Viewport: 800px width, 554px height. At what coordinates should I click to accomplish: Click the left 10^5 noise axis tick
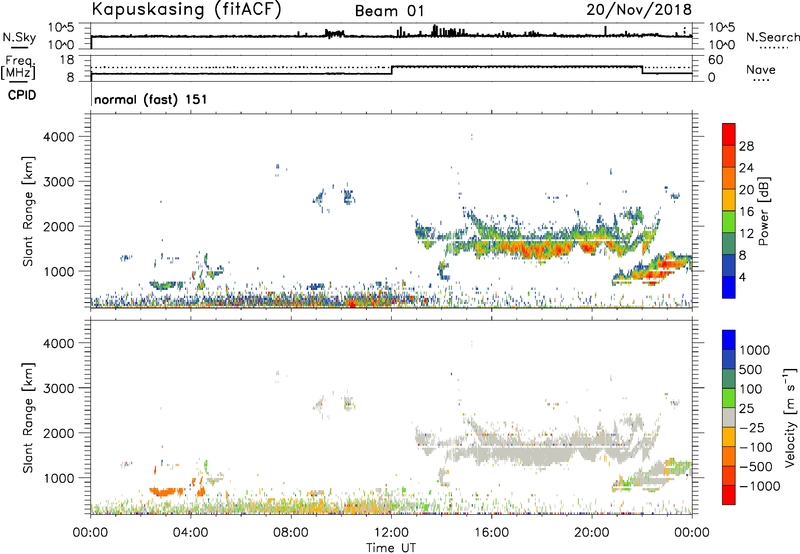pos(61,27)
